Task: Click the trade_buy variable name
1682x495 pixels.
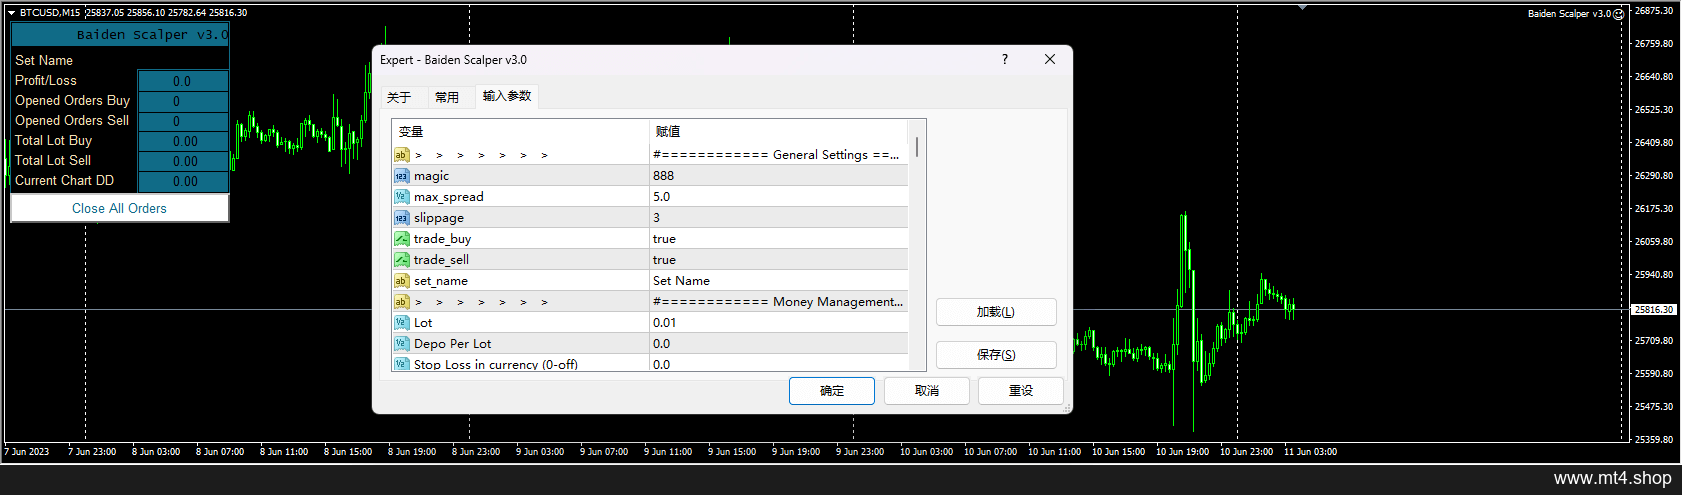Action: click(x=442, y=239)
